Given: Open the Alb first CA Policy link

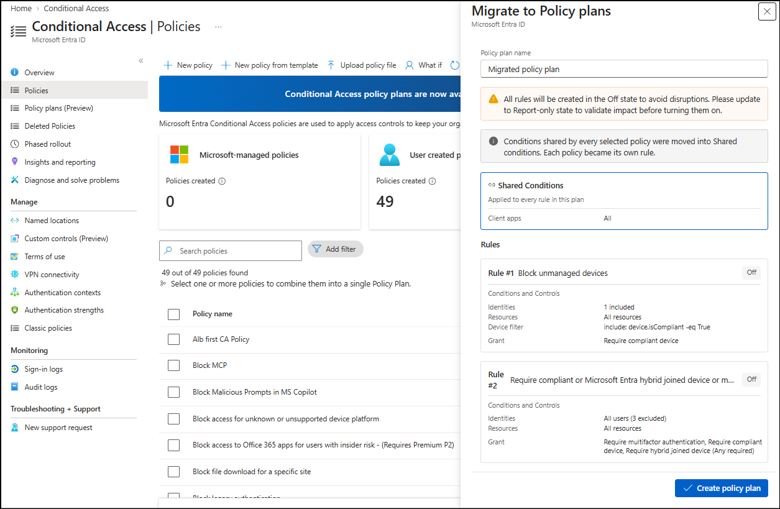Looking at the screenshot, I should coord(221,339).
